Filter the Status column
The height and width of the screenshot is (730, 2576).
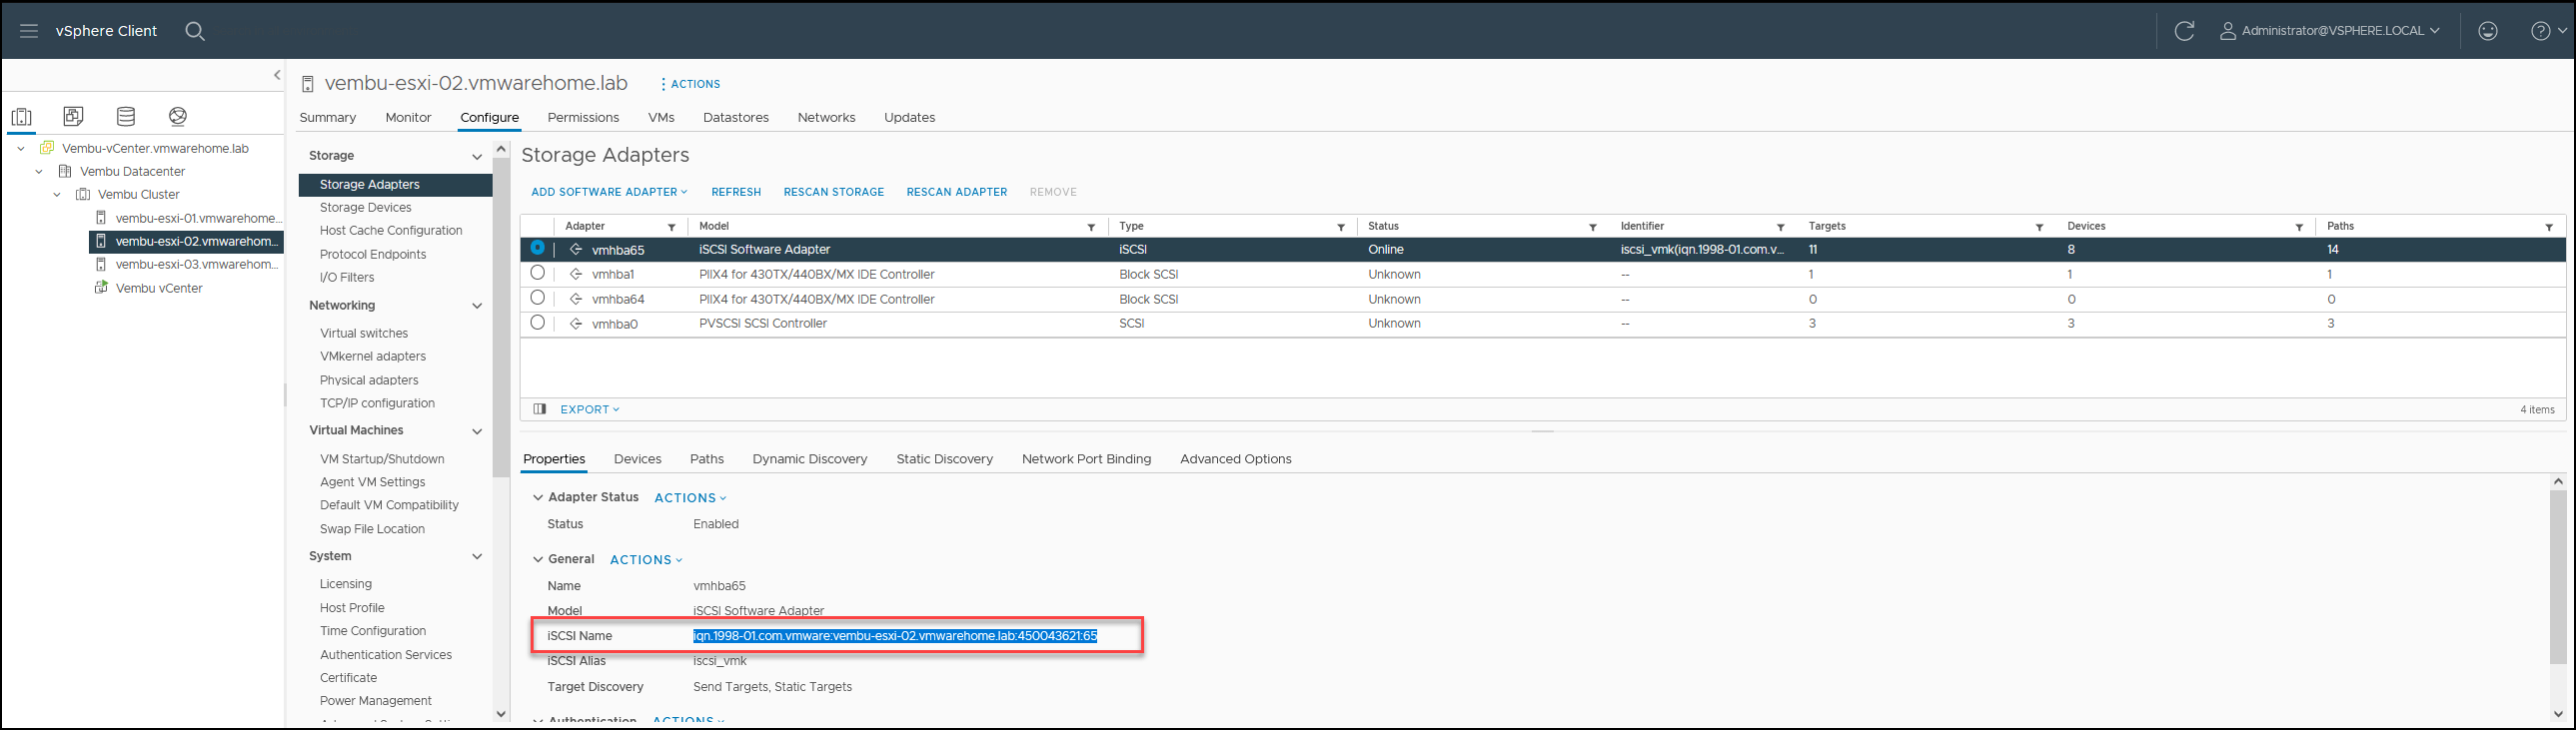[x=1593, y=227]
